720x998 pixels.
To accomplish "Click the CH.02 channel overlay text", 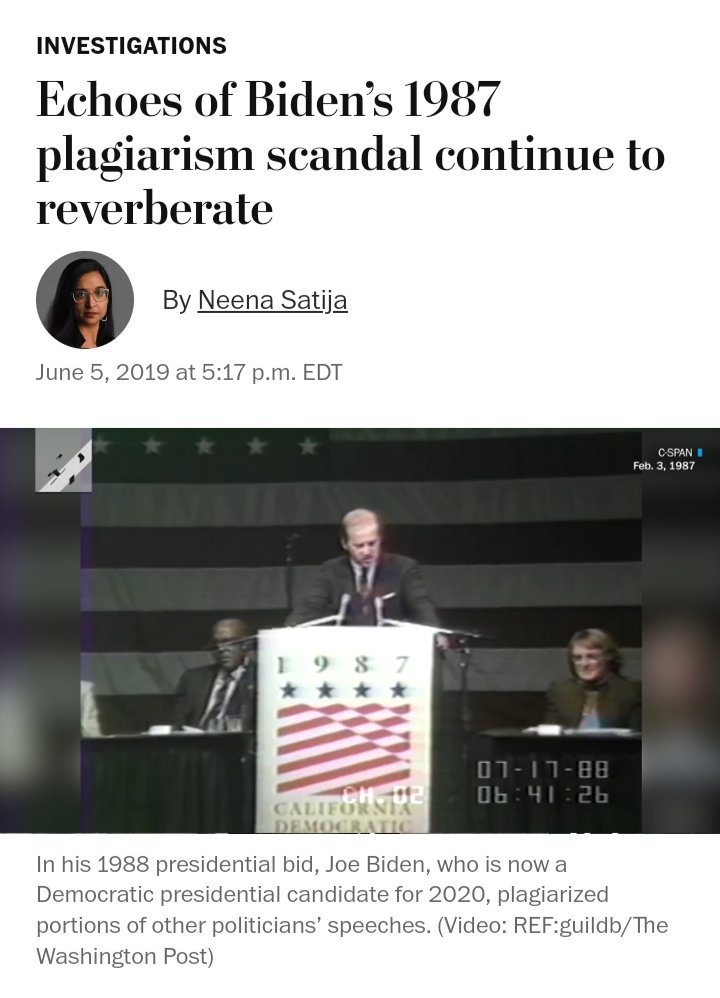I will [x=382, y=794].
